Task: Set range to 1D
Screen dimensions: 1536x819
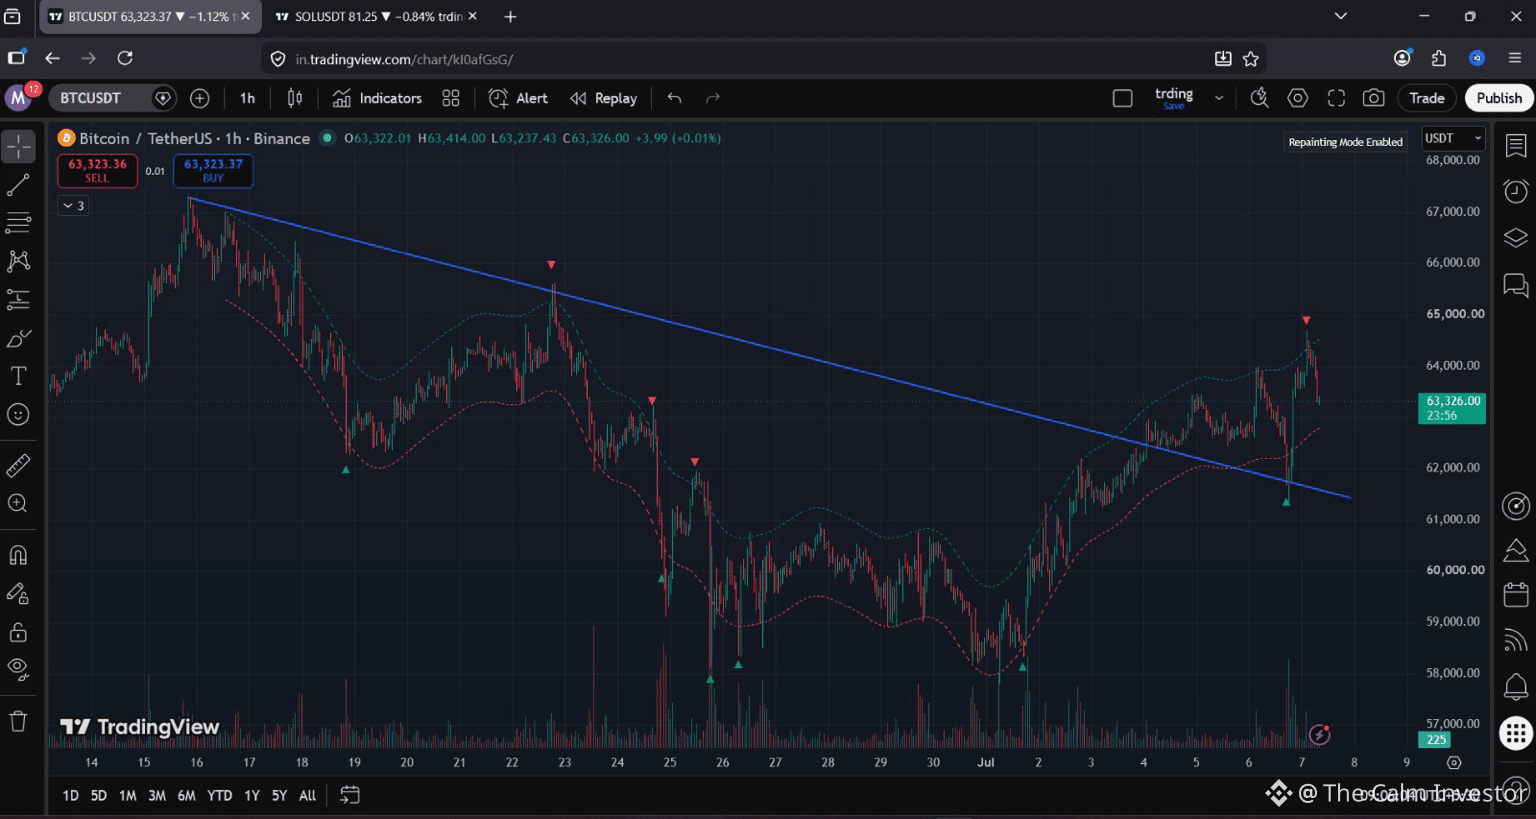Action: click(70, 796)
